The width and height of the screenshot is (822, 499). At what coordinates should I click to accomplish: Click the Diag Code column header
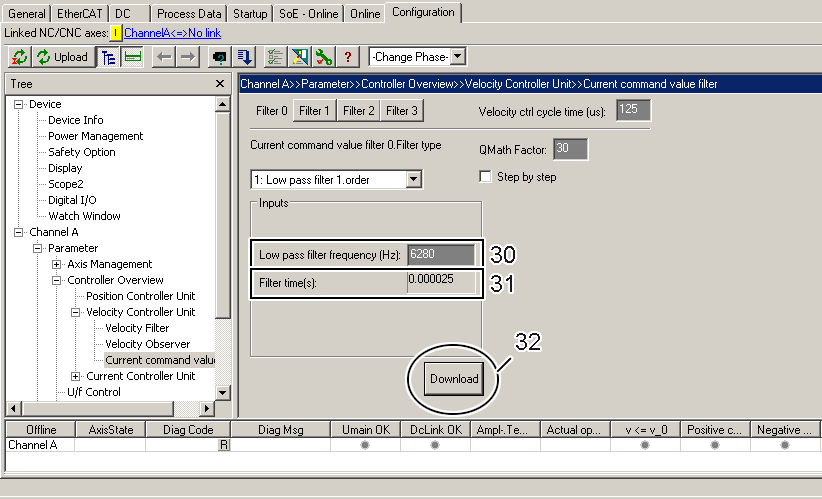pyautogui.click(x=188, y=430)
